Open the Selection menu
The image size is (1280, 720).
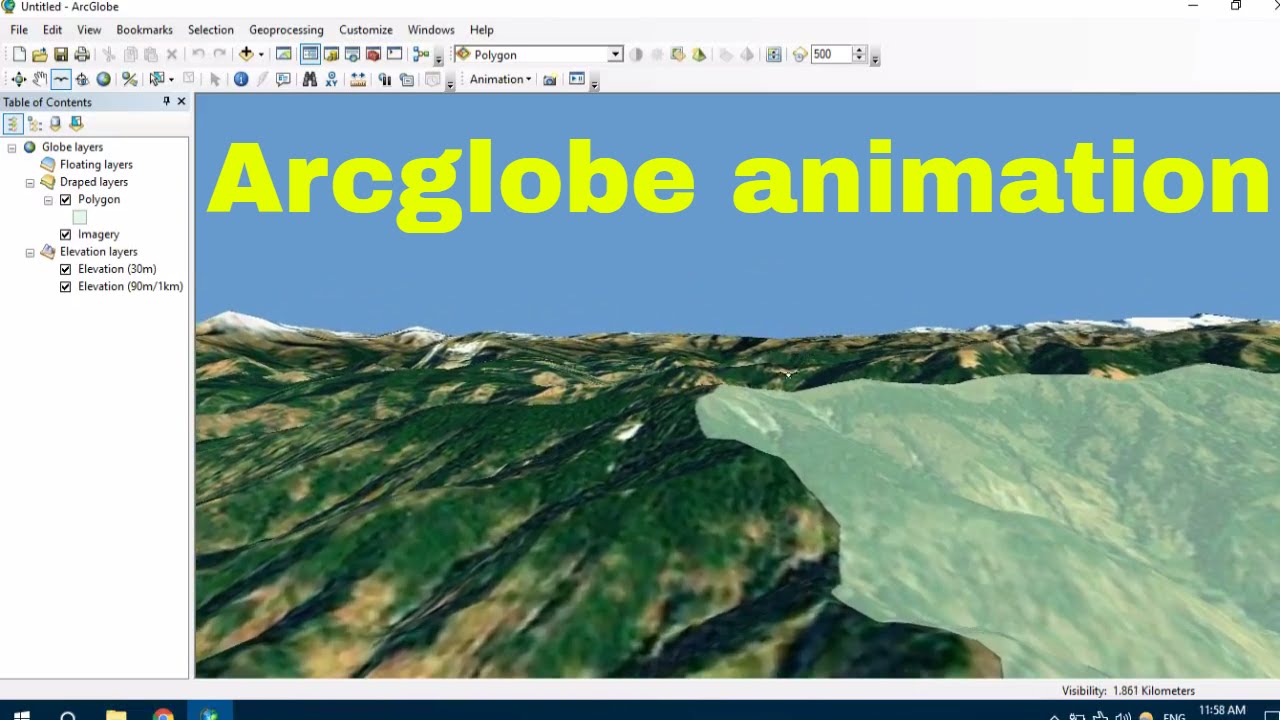click(211, 30)
